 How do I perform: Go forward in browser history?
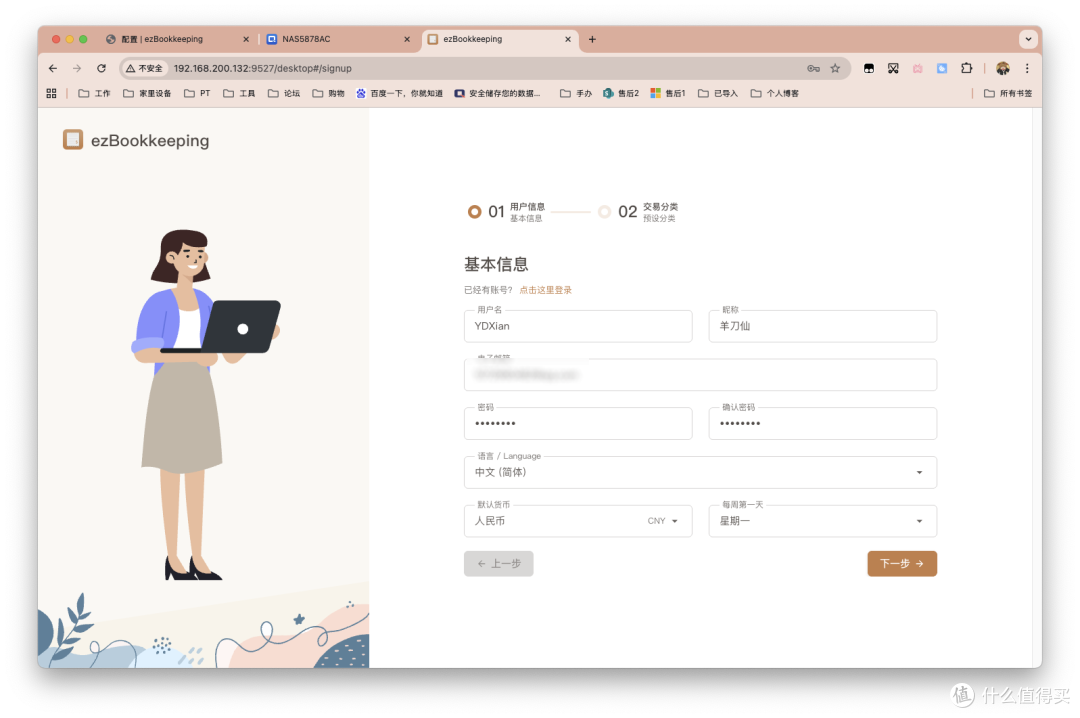pos(77,68)
